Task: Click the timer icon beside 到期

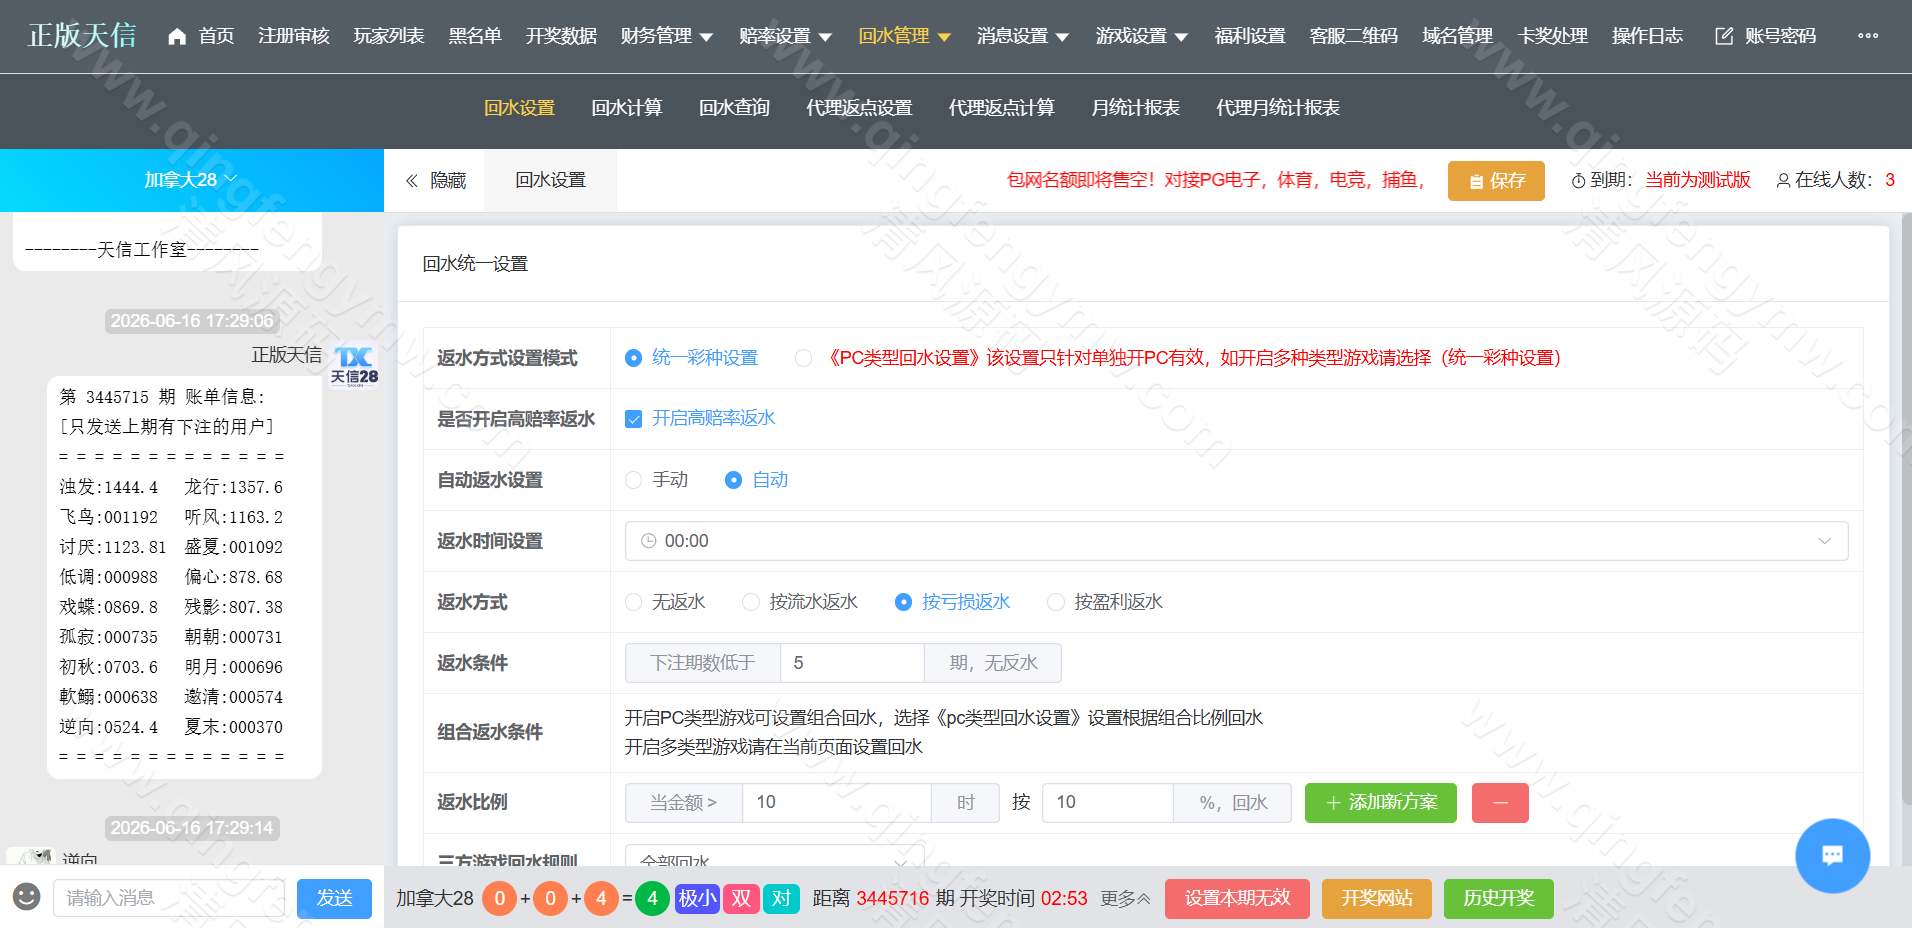Action: coord(1578,181)
